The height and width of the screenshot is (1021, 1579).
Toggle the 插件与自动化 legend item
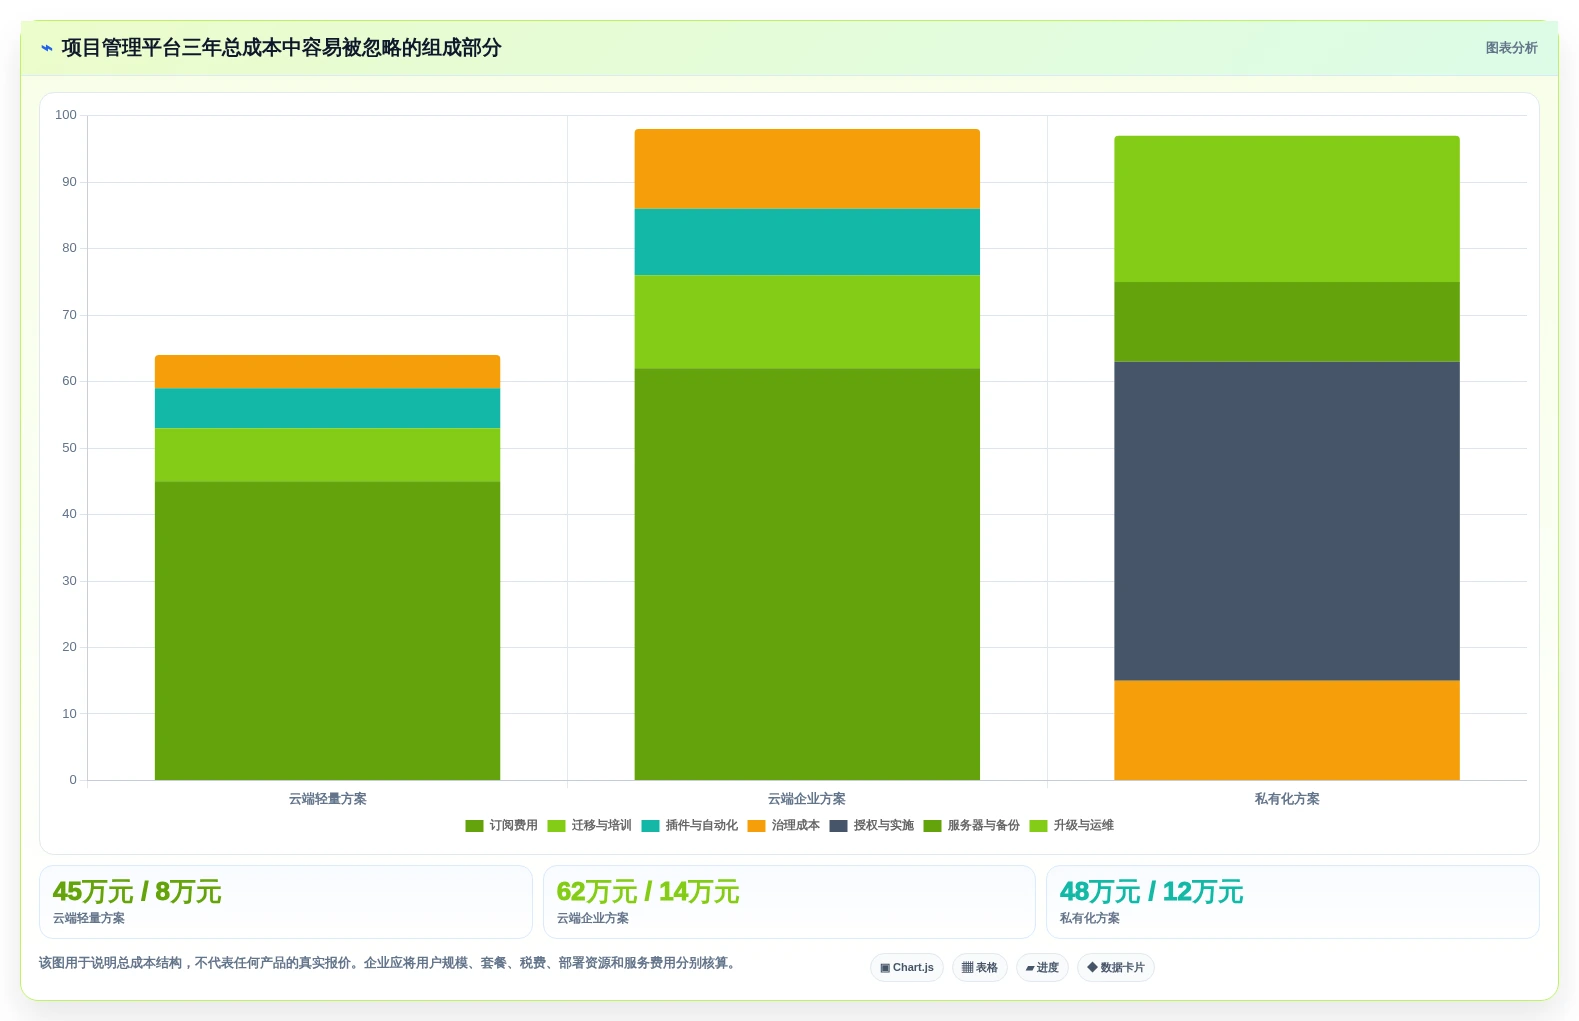[689, 825]
